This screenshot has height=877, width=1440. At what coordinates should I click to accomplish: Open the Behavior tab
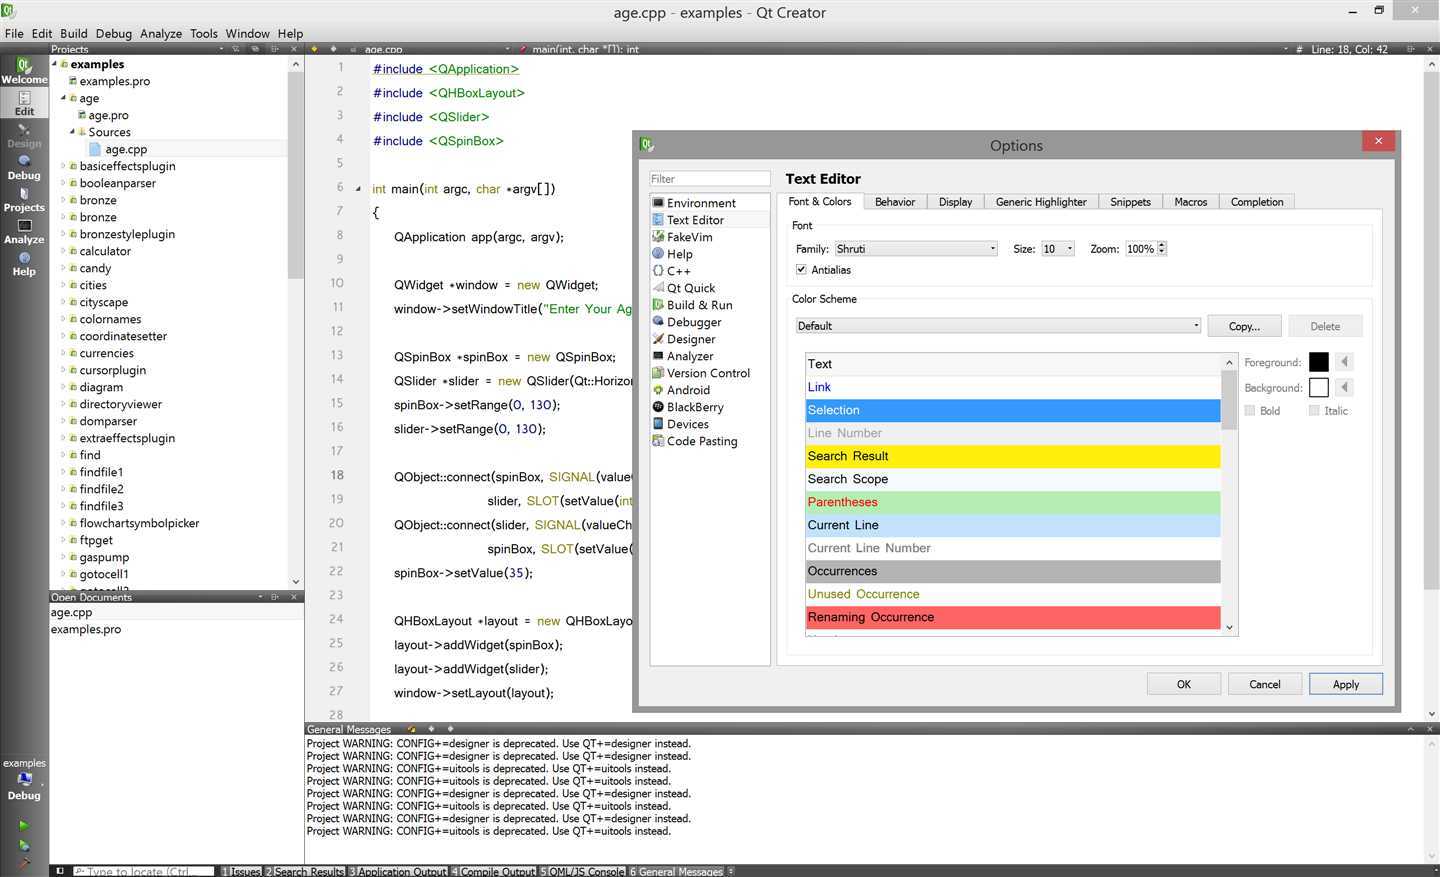click(x=894, y=202)
